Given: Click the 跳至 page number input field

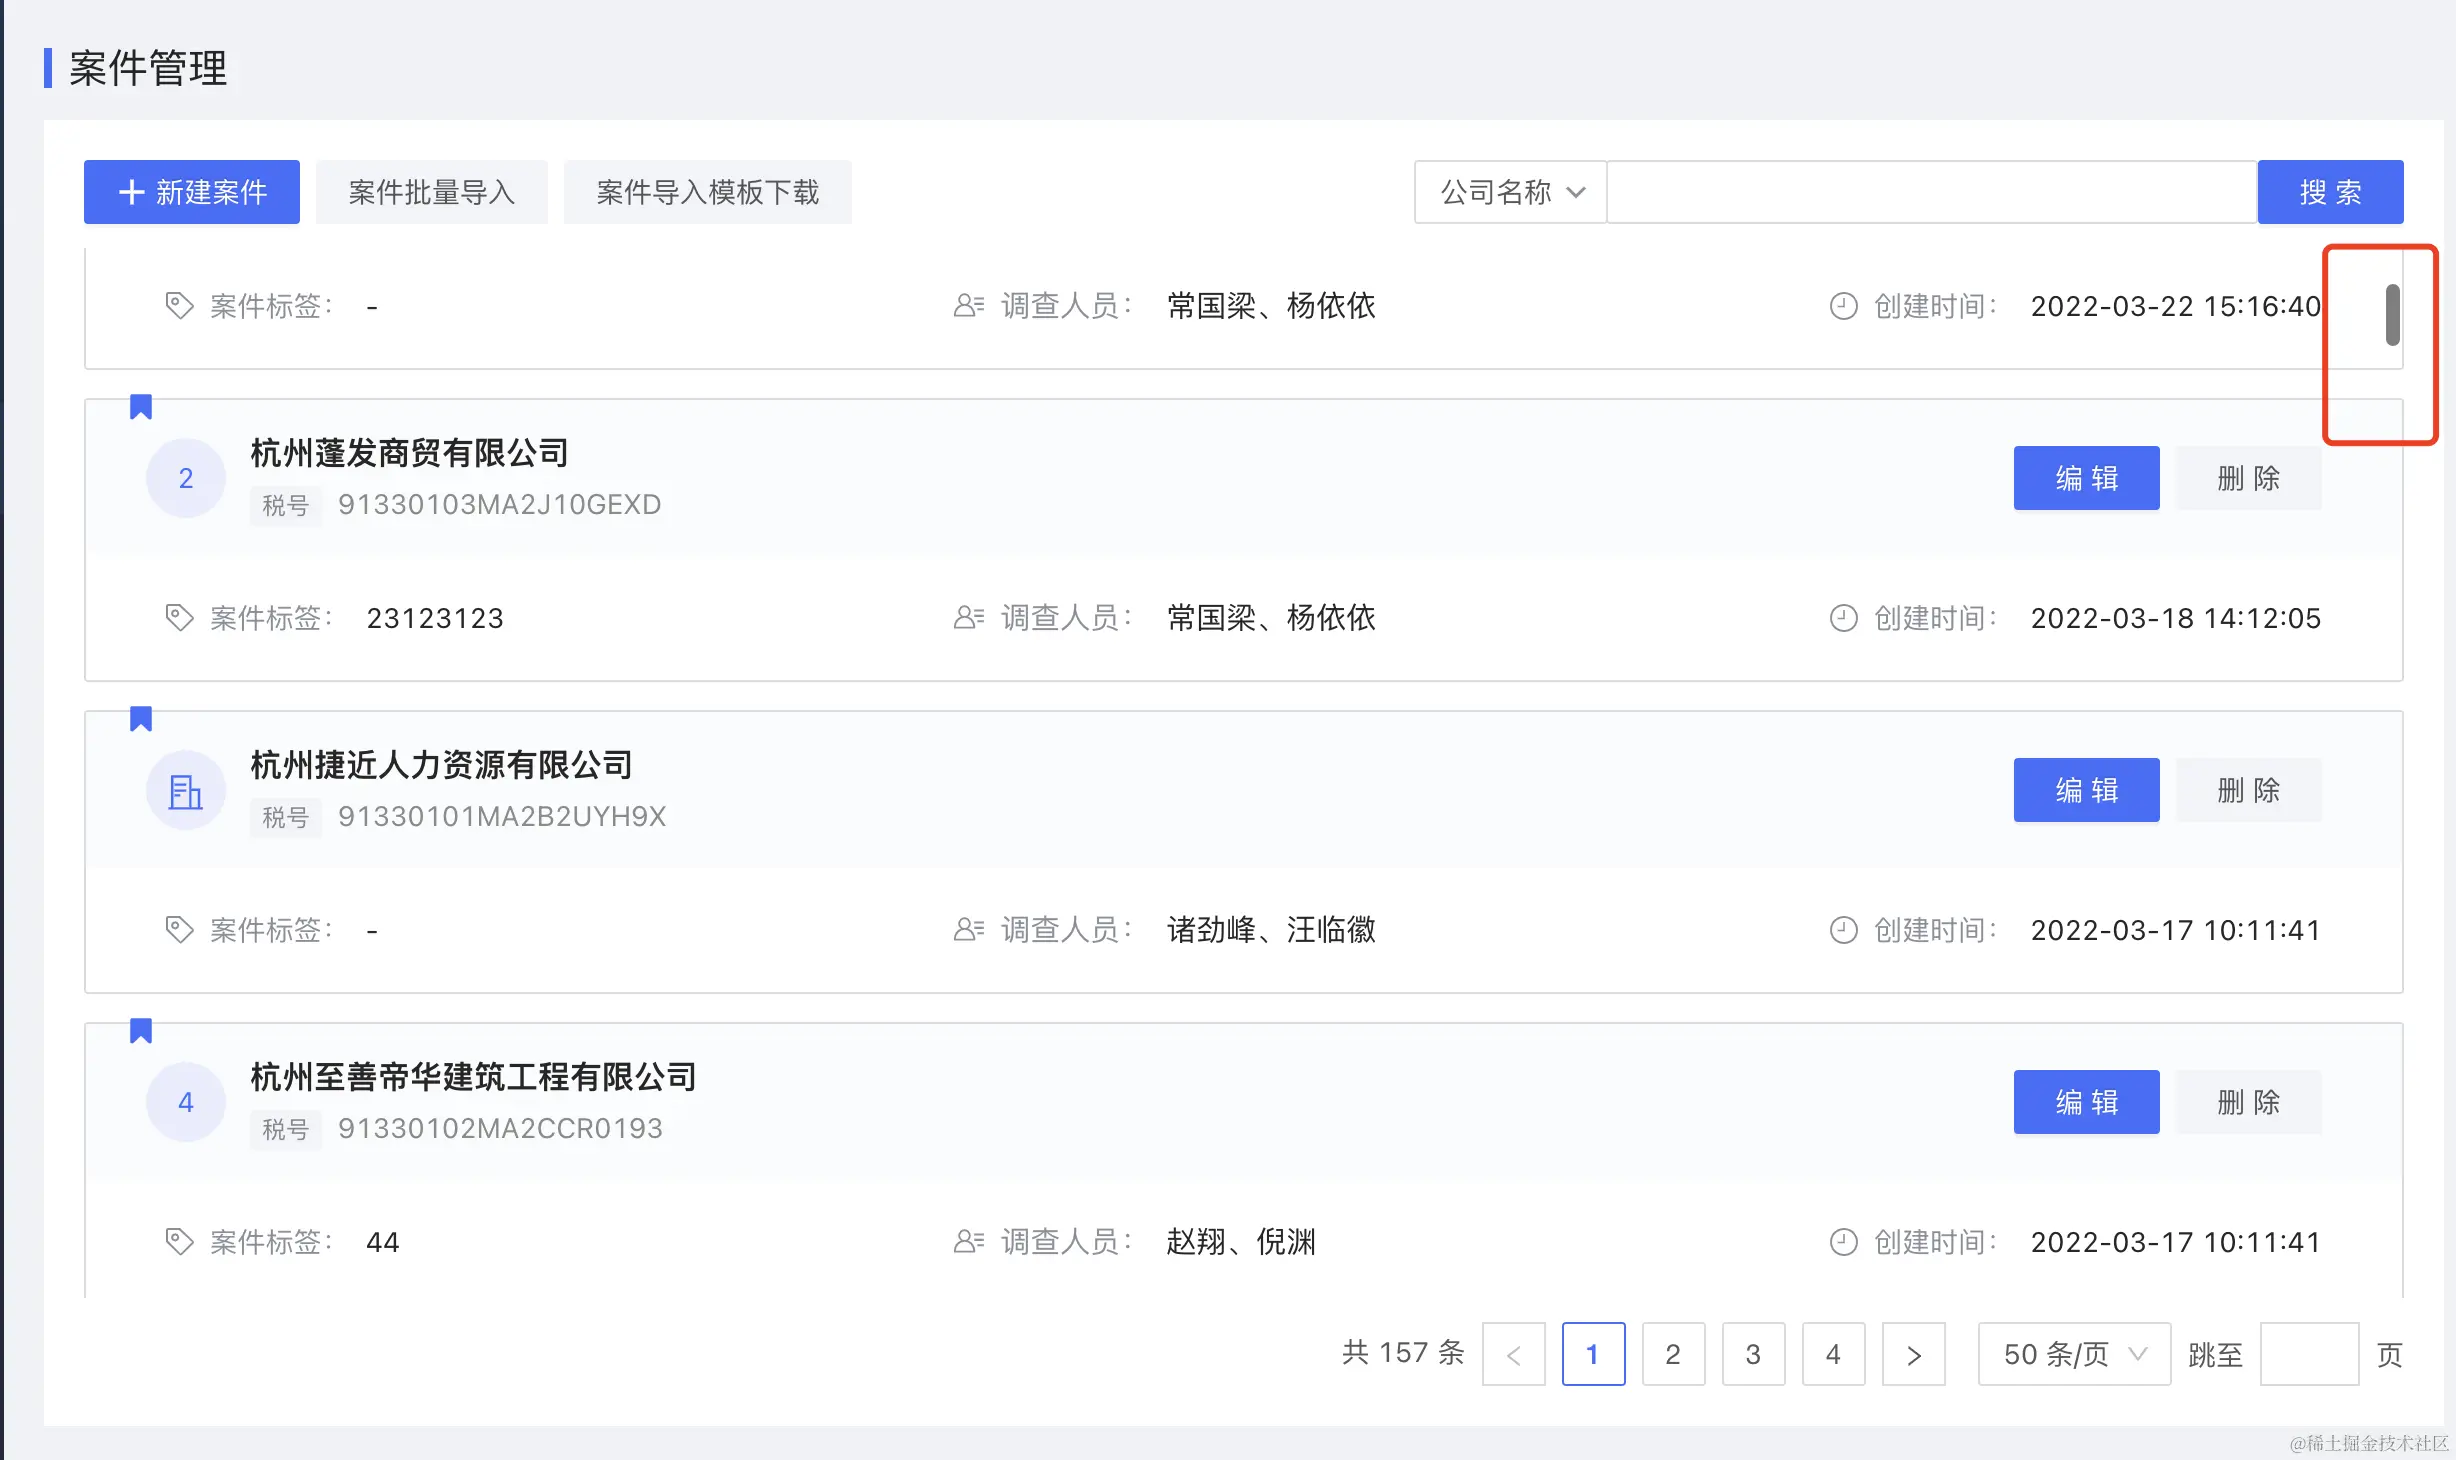Looking at the screenshot, I should coord(2309,1355).
